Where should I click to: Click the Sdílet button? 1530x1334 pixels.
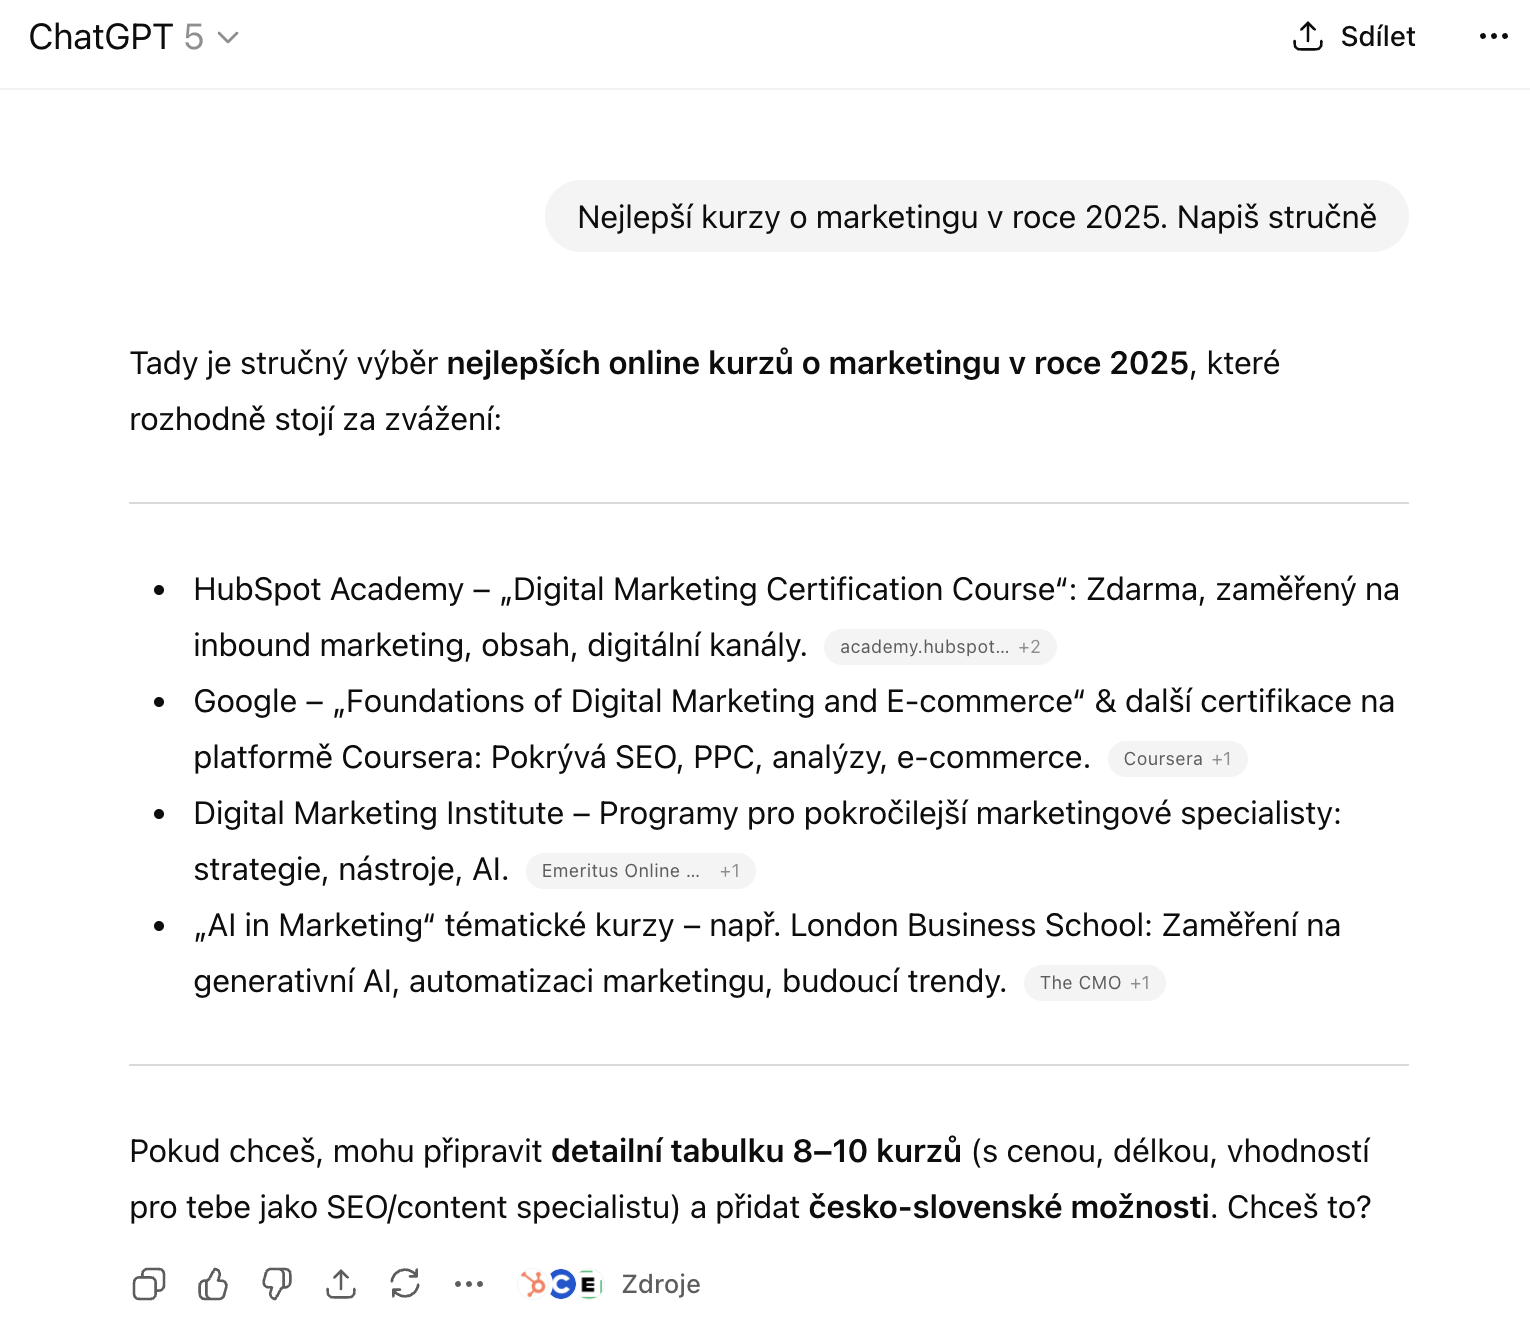point(1377,37)
